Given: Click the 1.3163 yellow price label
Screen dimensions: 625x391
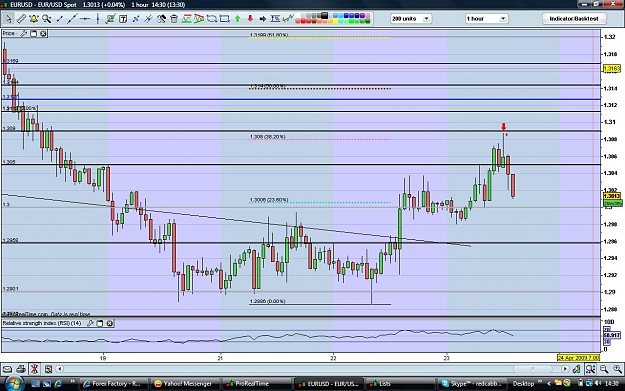Looking at the screenshot, I should pos(611,69).
